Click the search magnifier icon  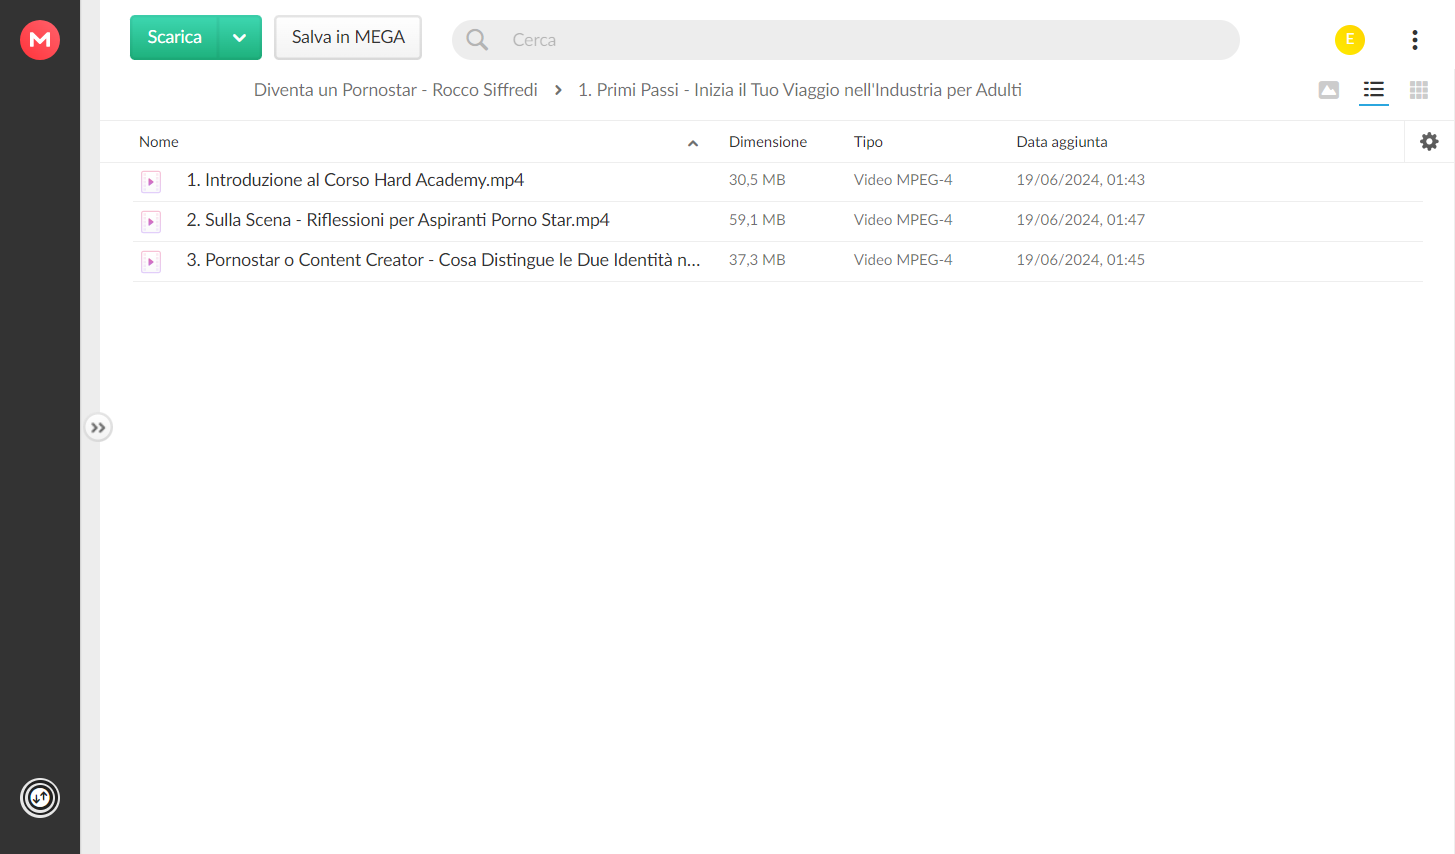(x=477, y=40)
